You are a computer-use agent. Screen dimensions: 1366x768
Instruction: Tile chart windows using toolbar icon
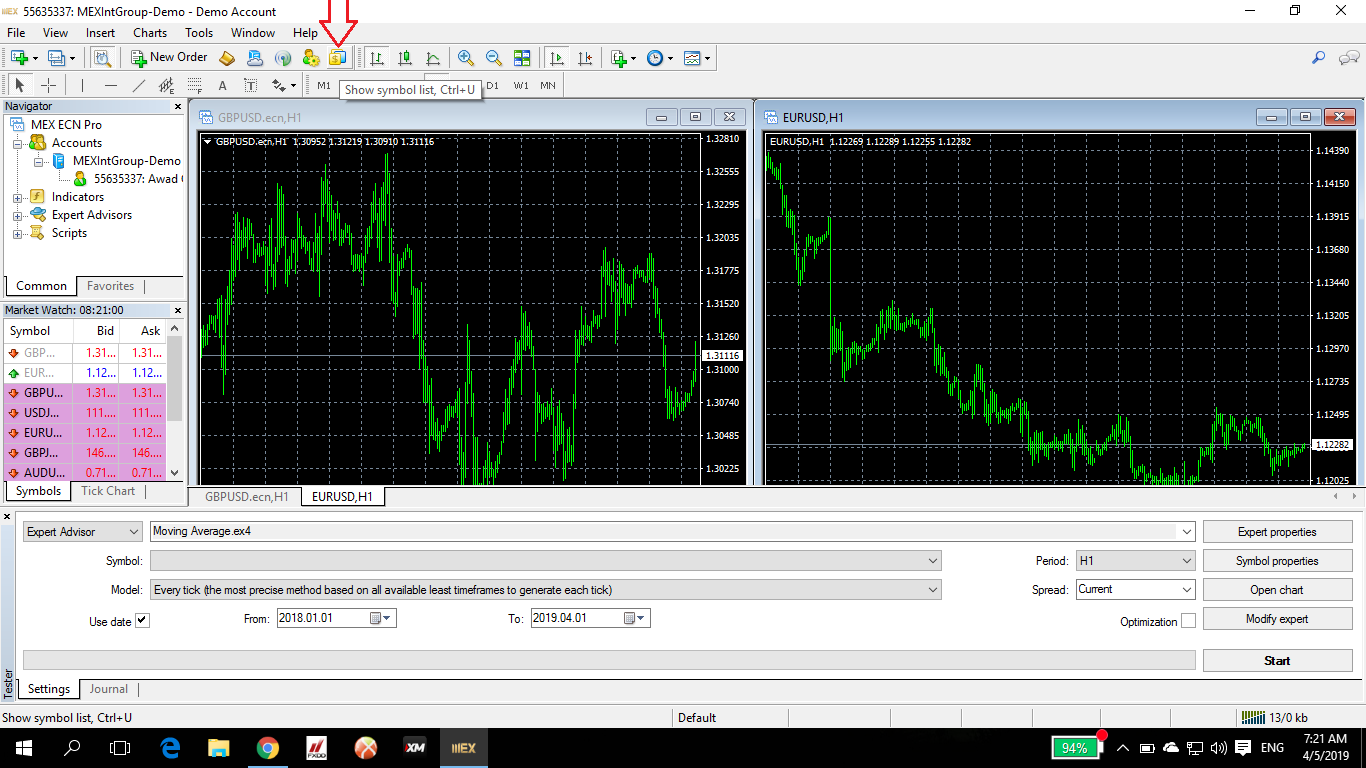(522, 58)
